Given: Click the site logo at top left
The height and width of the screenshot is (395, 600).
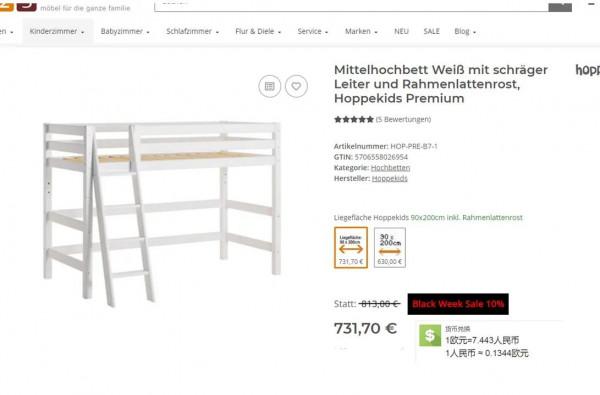Looking at the screenshot, I should pyautogui.click(x=18, y=5).
